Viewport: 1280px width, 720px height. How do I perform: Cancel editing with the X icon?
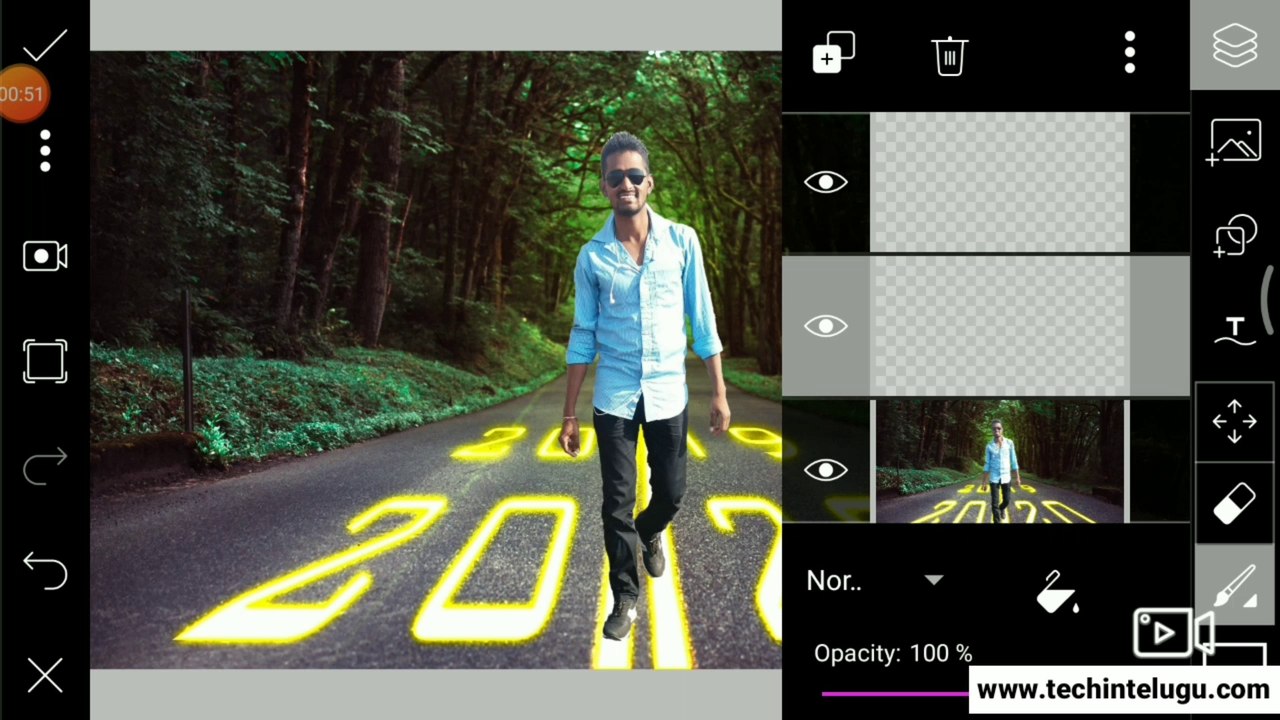pos(45,676)
